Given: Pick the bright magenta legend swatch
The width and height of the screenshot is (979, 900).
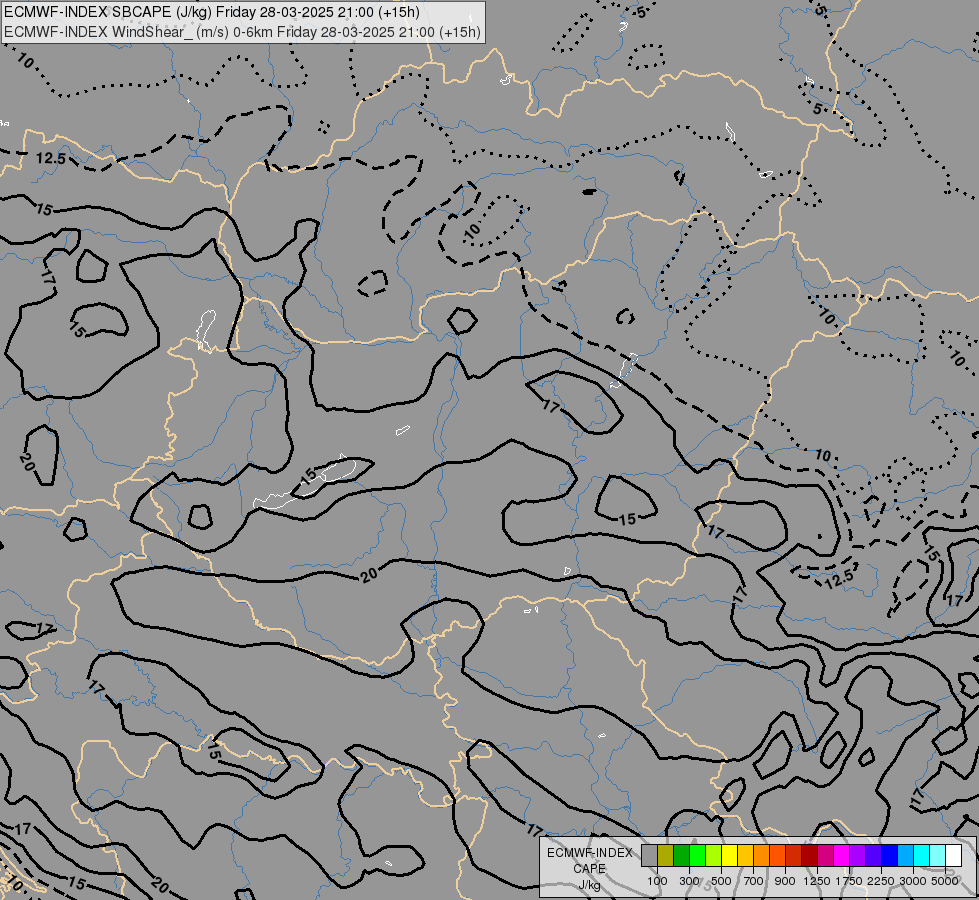Looking at the screenshot, I should coord(842,856).
